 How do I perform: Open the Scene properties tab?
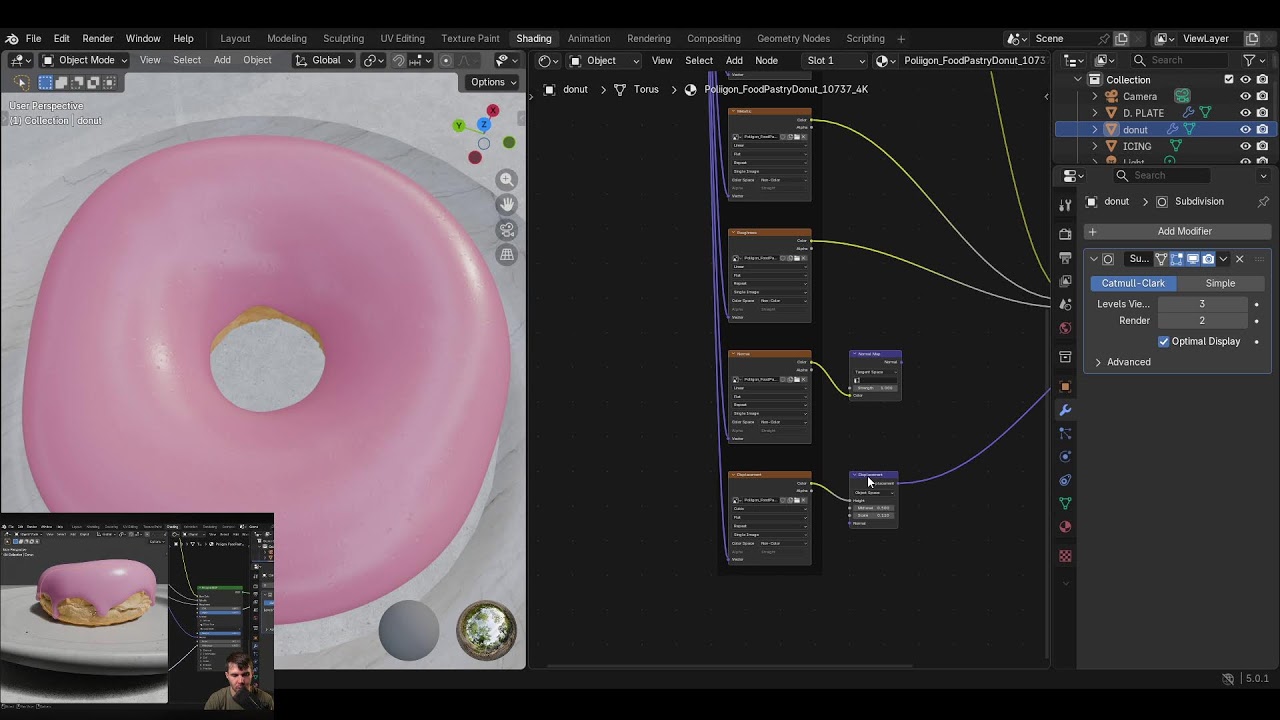click(1065, 305)
